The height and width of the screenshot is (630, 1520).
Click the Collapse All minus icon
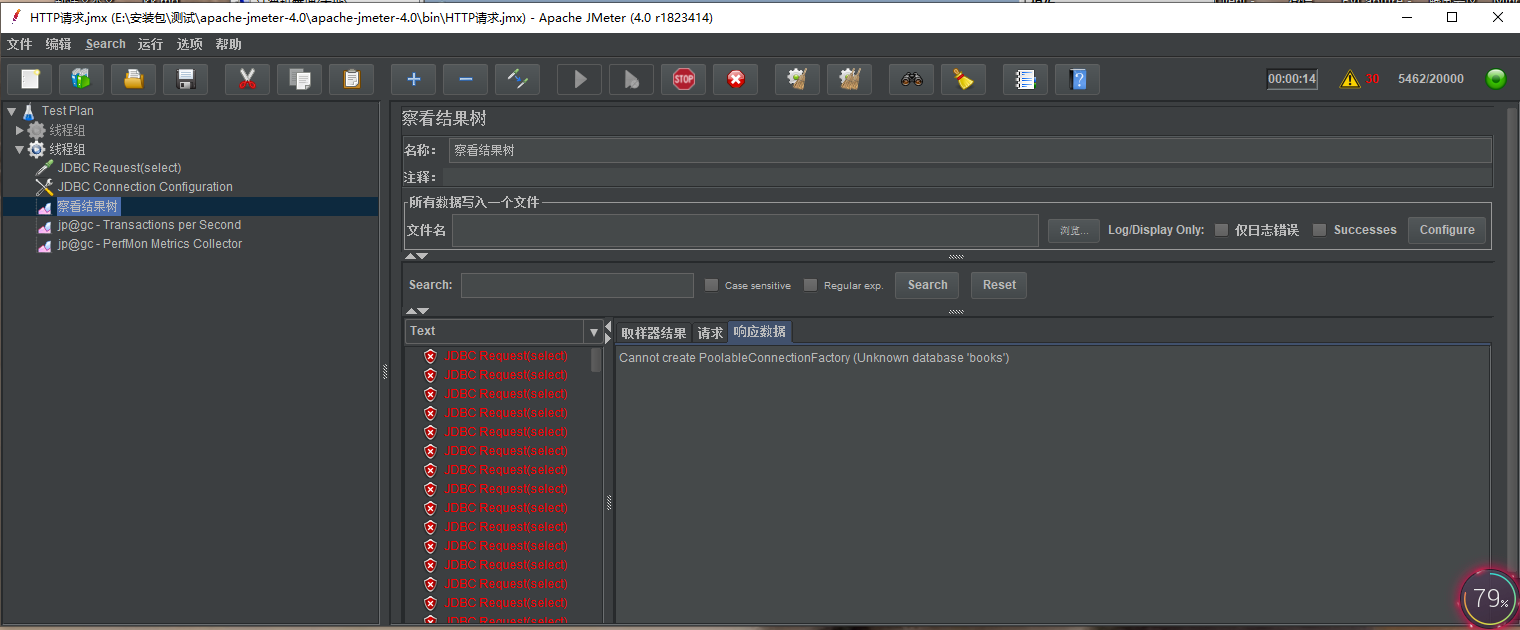[x=465, y=79]
